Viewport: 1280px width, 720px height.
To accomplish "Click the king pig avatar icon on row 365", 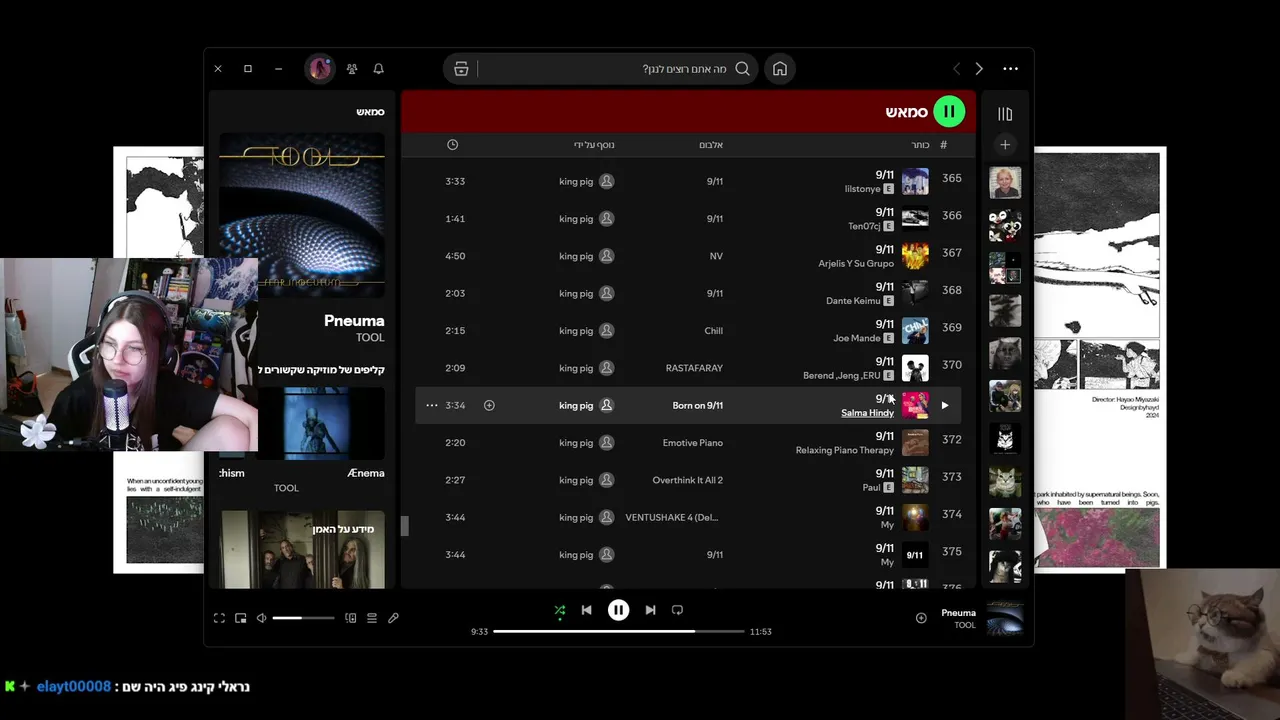I will pyautogui.click(x=607, y=181).
